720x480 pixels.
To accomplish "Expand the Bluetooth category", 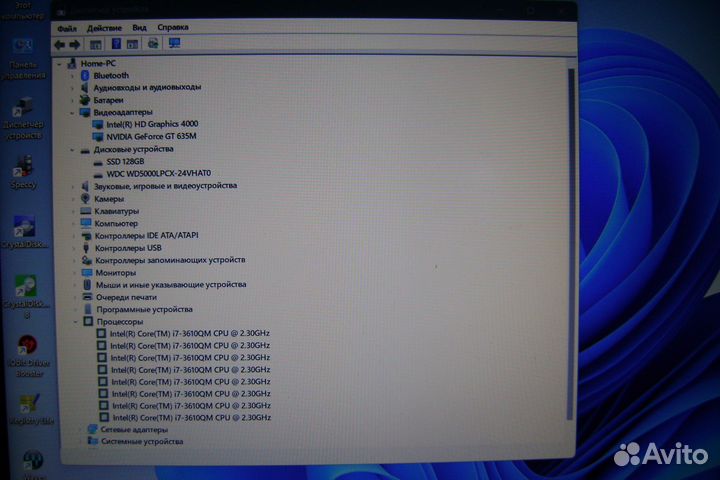I will point(72,76).
